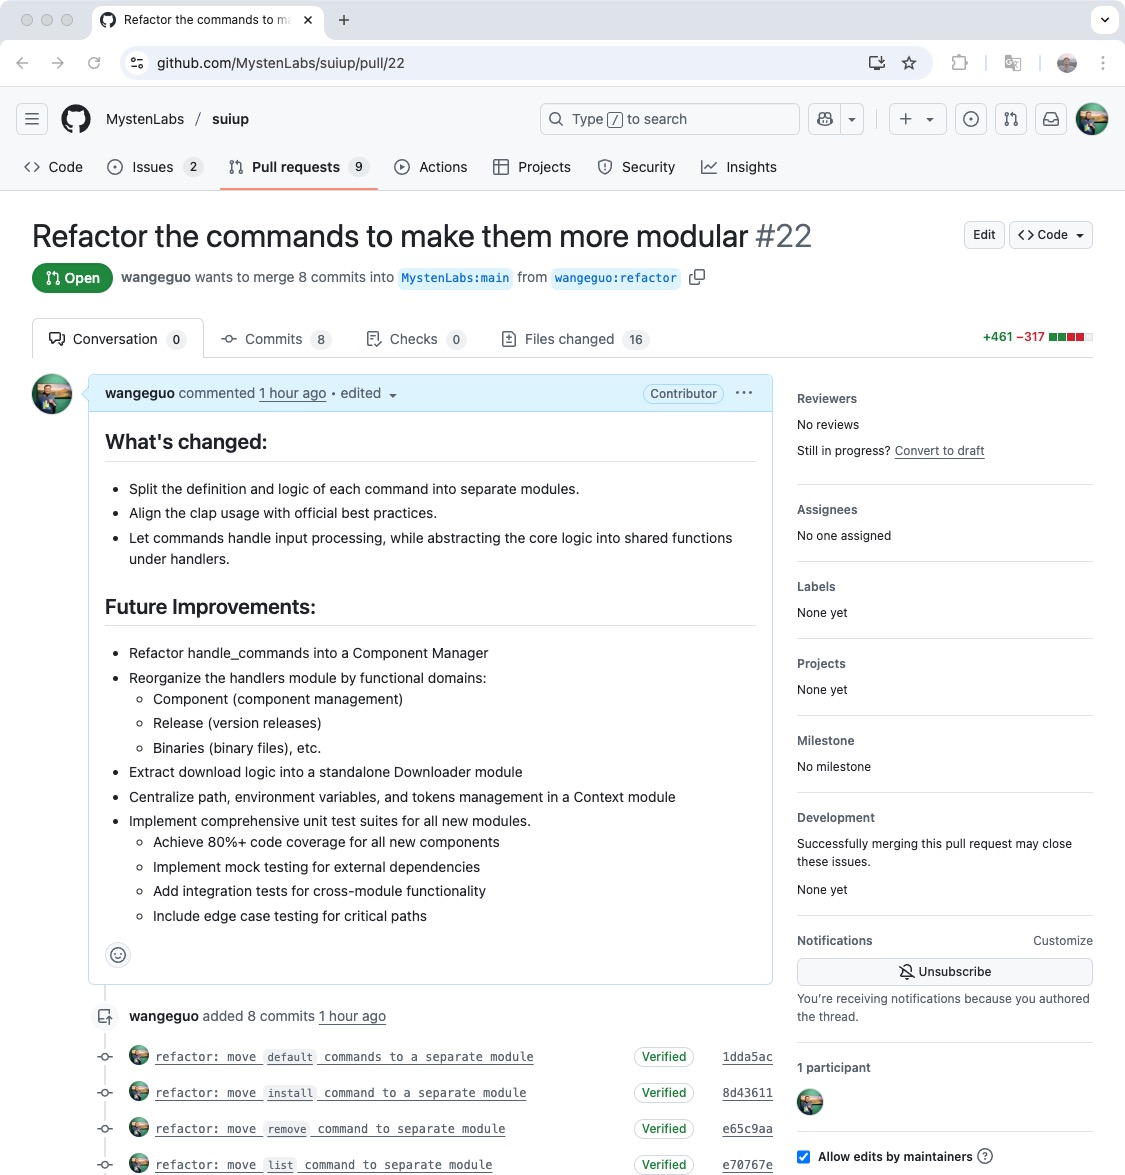The height and width of the screenshot is (1175, 1125).
Task: Open the notifications inbox icon
Action: click(x=1051, y=119)
